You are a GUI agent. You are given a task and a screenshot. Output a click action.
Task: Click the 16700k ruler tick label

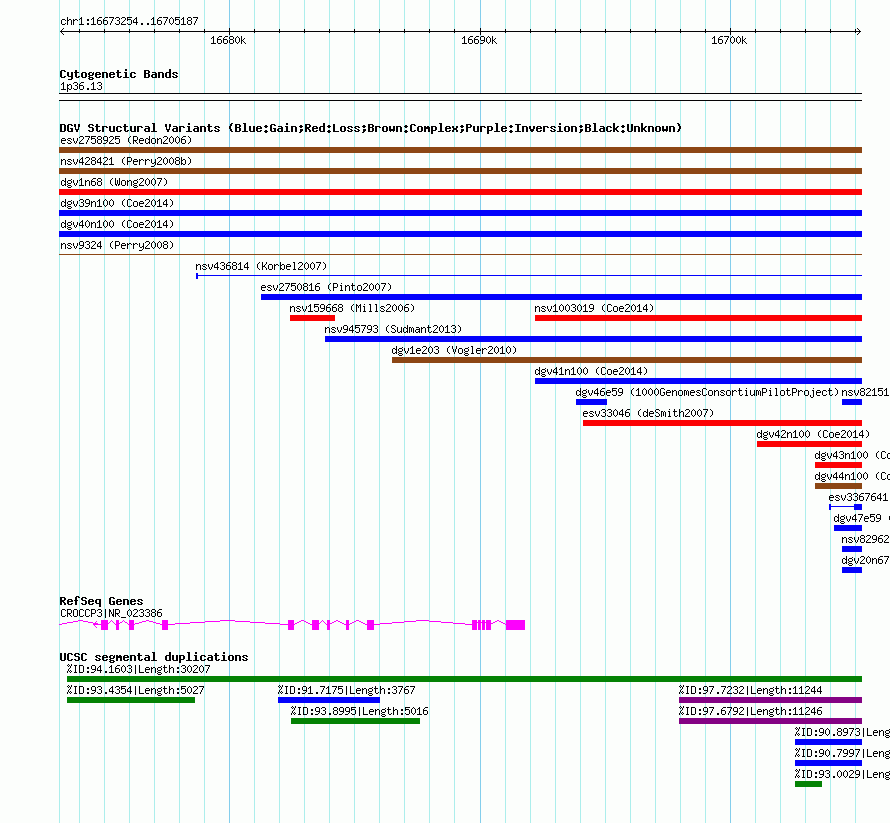coord(729,40)
